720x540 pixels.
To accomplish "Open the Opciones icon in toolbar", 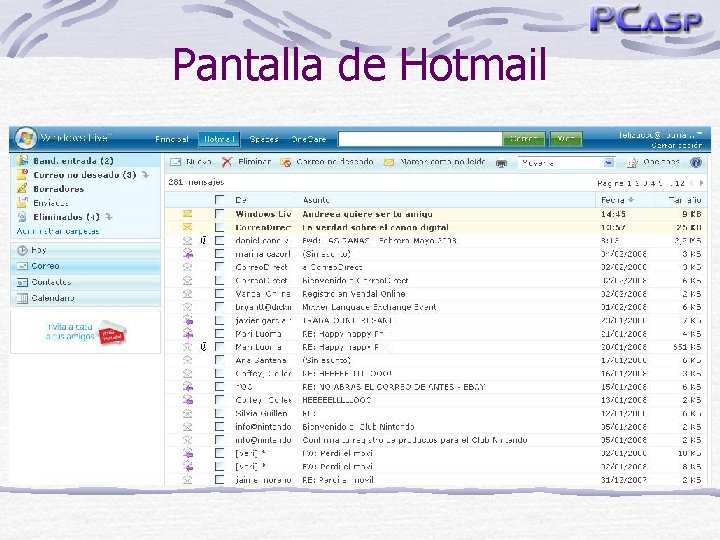I will click(x=632, y=163).
